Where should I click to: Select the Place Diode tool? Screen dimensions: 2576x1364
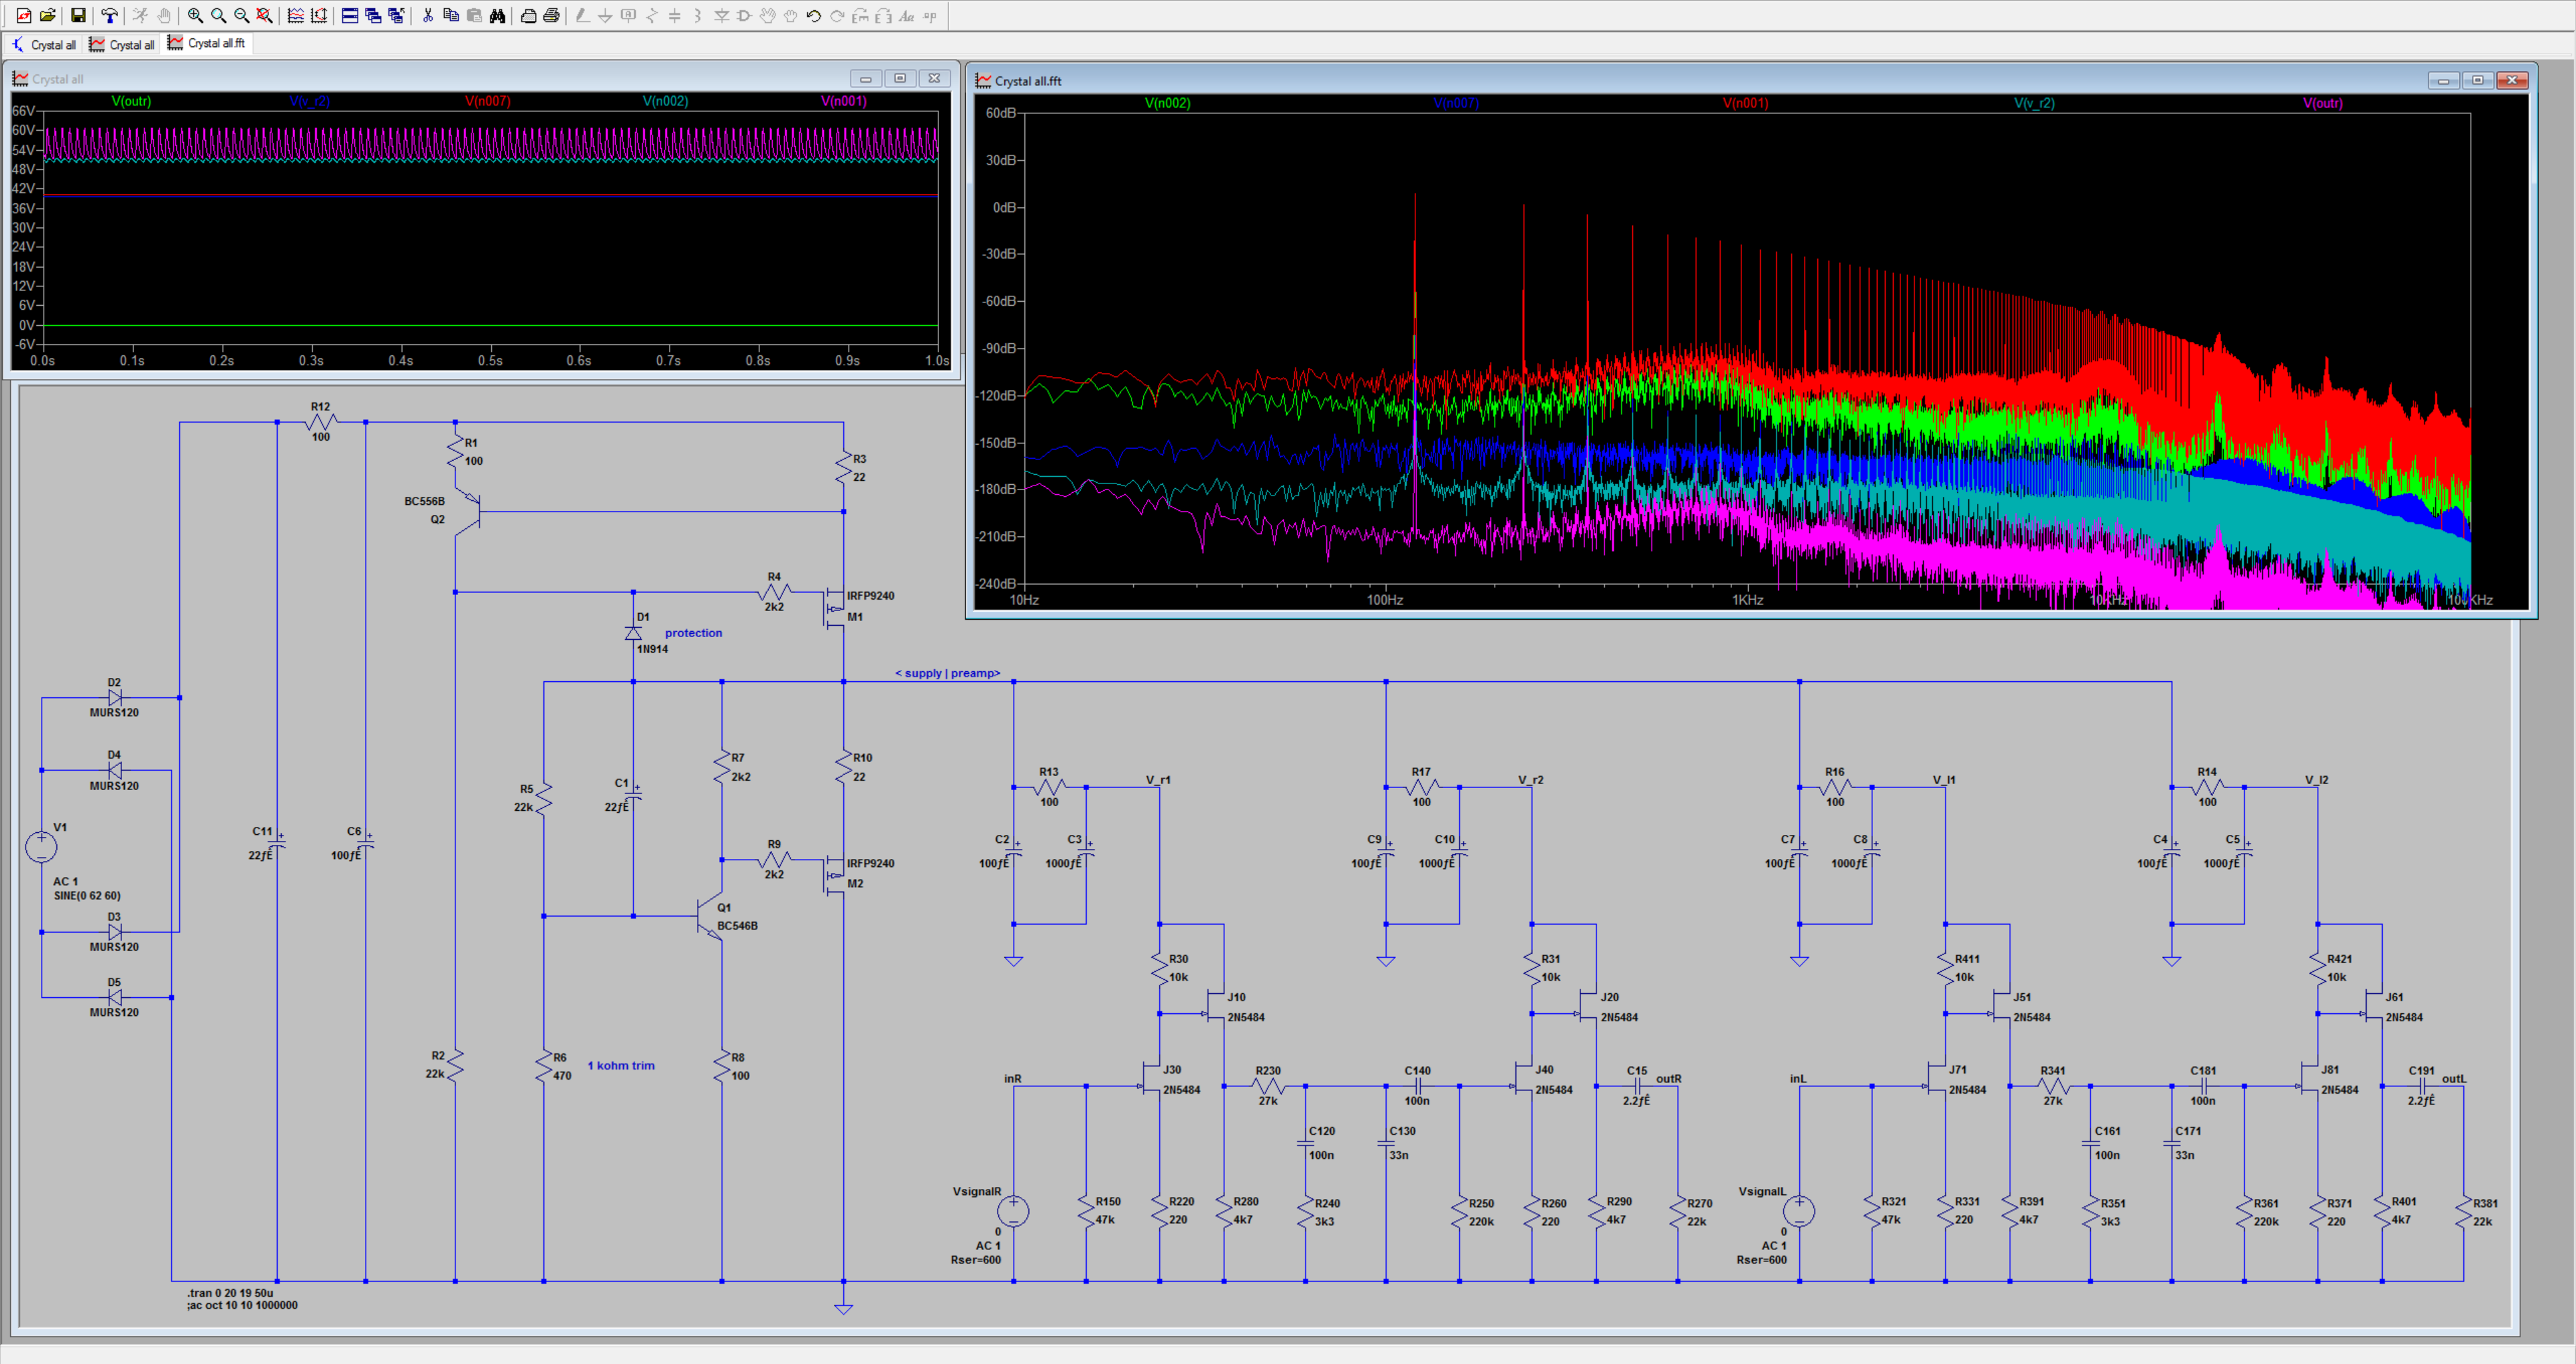point(721,15)
